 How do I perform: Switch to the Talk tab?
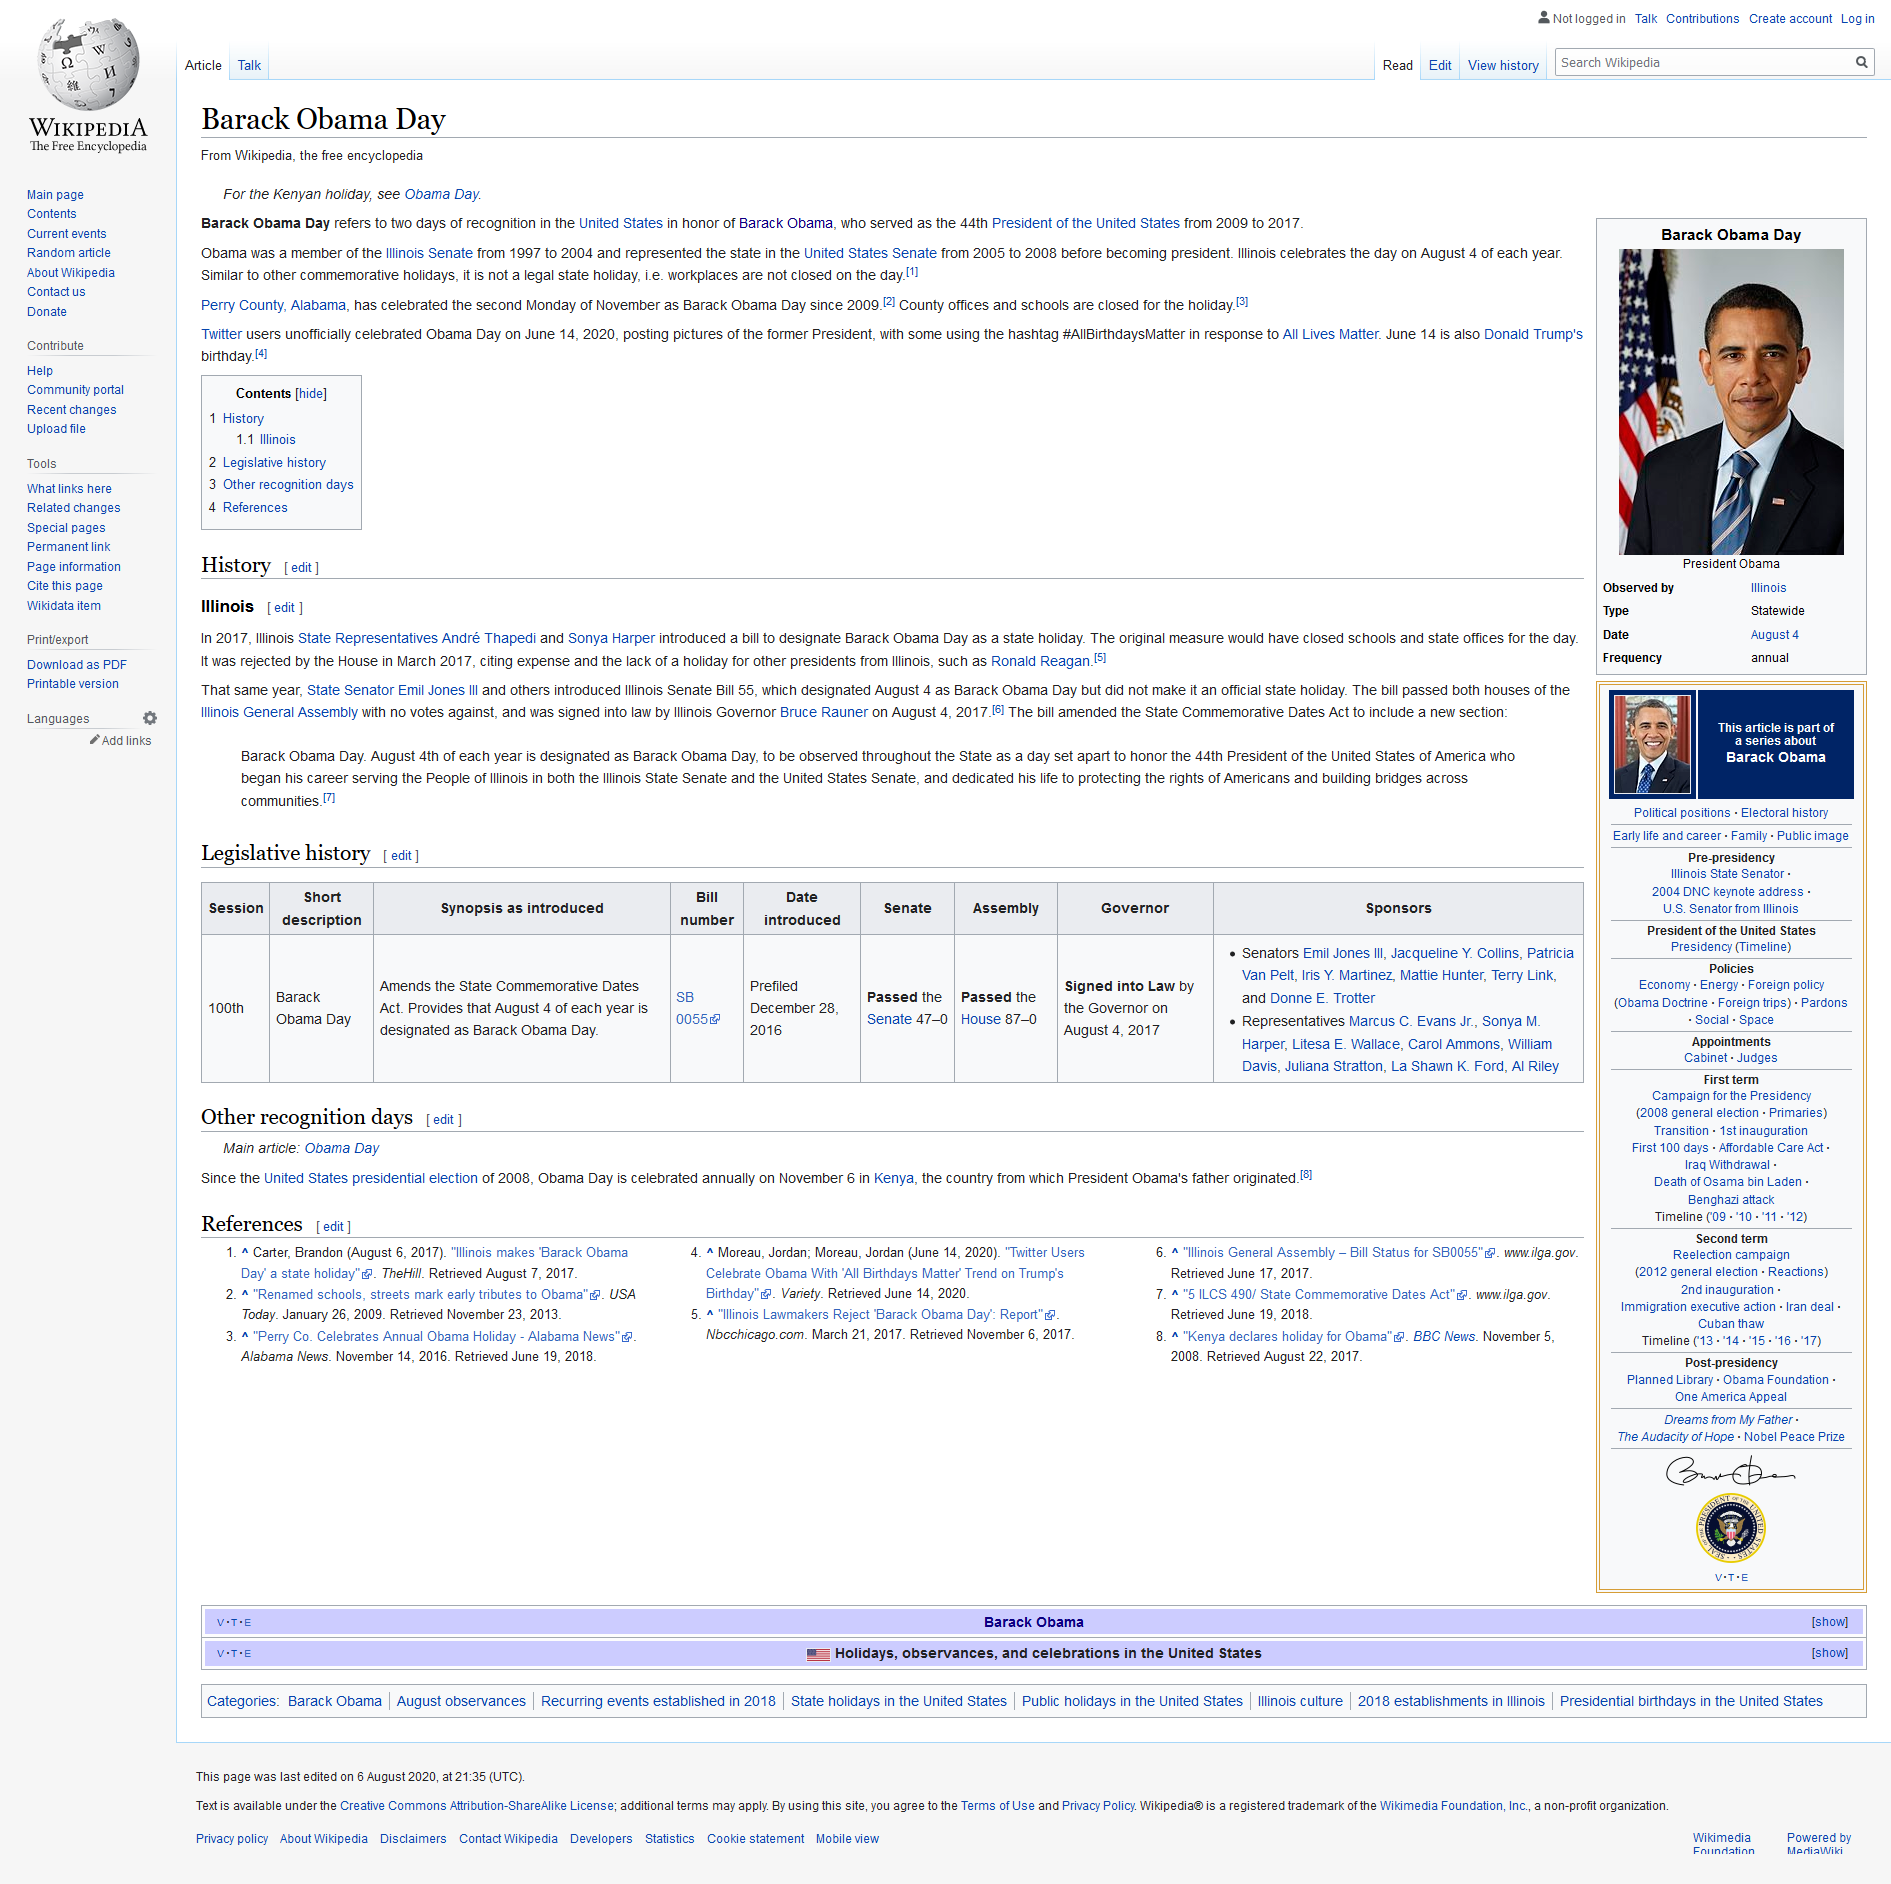(249, 65)
